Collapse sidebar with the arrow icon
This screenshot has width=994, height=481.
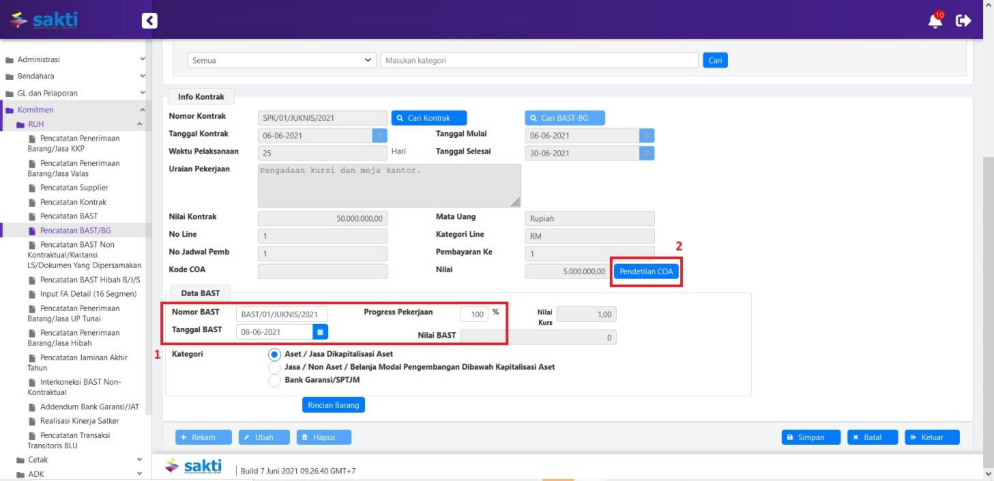click(149, 20)
